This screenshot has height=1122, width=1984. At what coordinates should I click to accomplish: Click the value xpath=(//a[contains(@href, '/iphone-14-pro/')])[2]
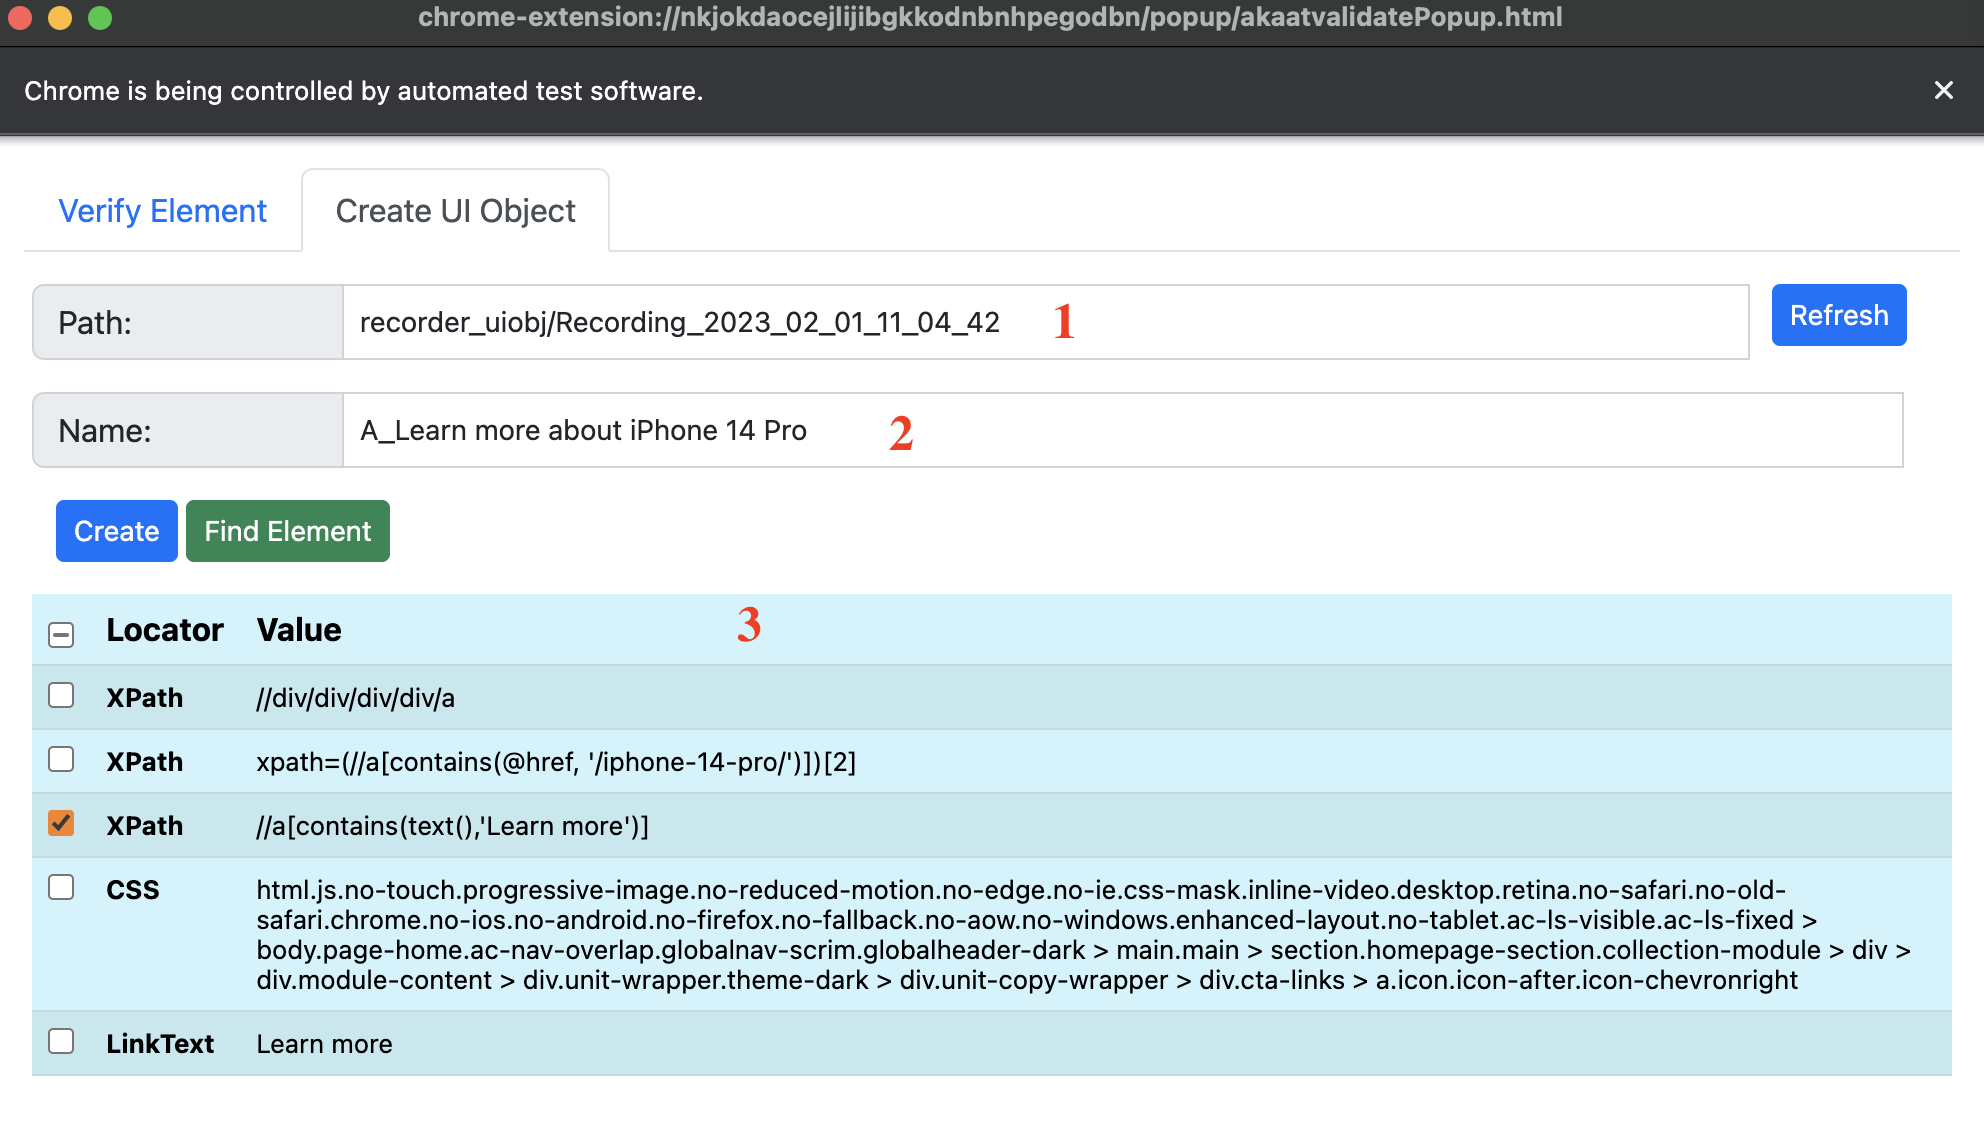click(556, 762)
